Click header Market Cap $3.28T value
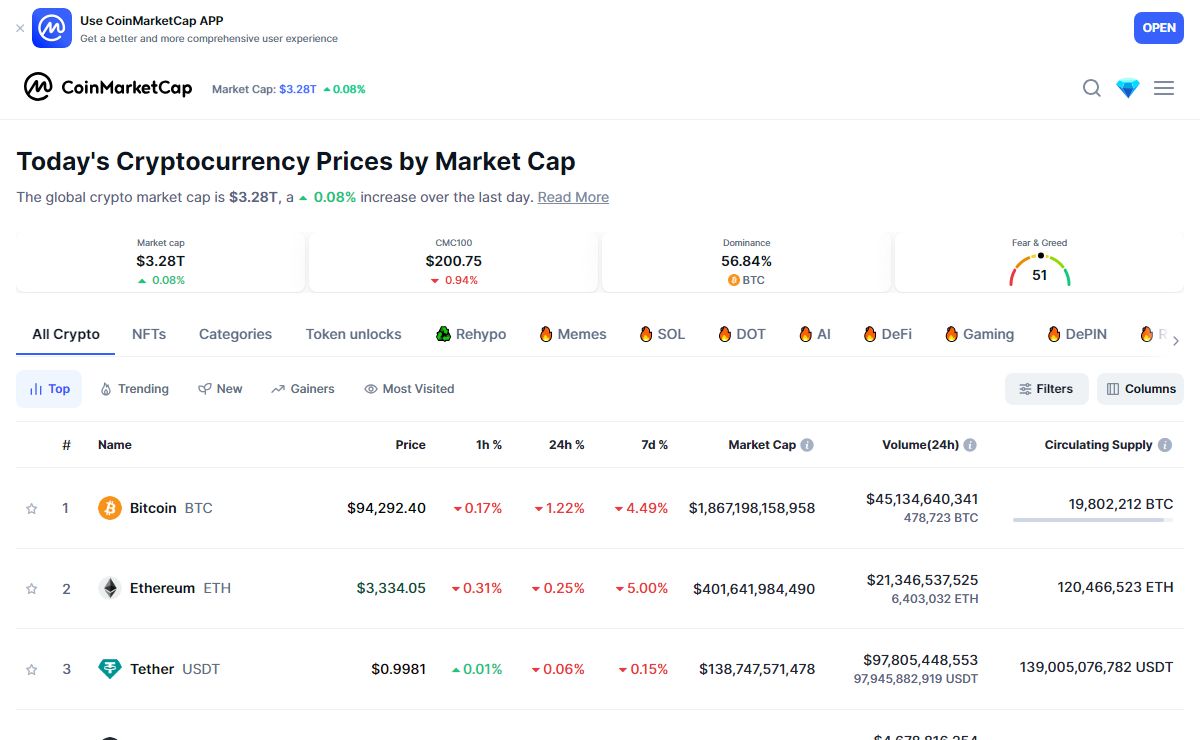The width and height of the screenshot is (1200, 740). click(x=298, y=89)
